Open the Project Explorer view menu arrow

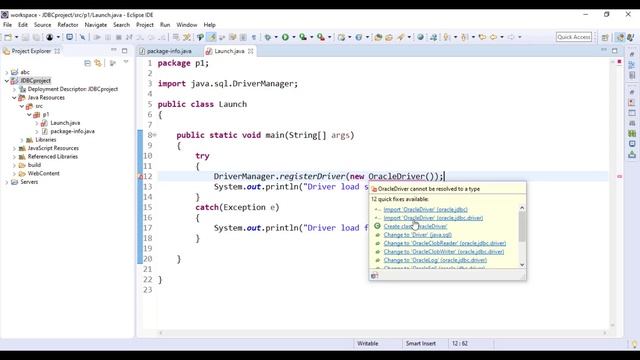tap(126, 62)
